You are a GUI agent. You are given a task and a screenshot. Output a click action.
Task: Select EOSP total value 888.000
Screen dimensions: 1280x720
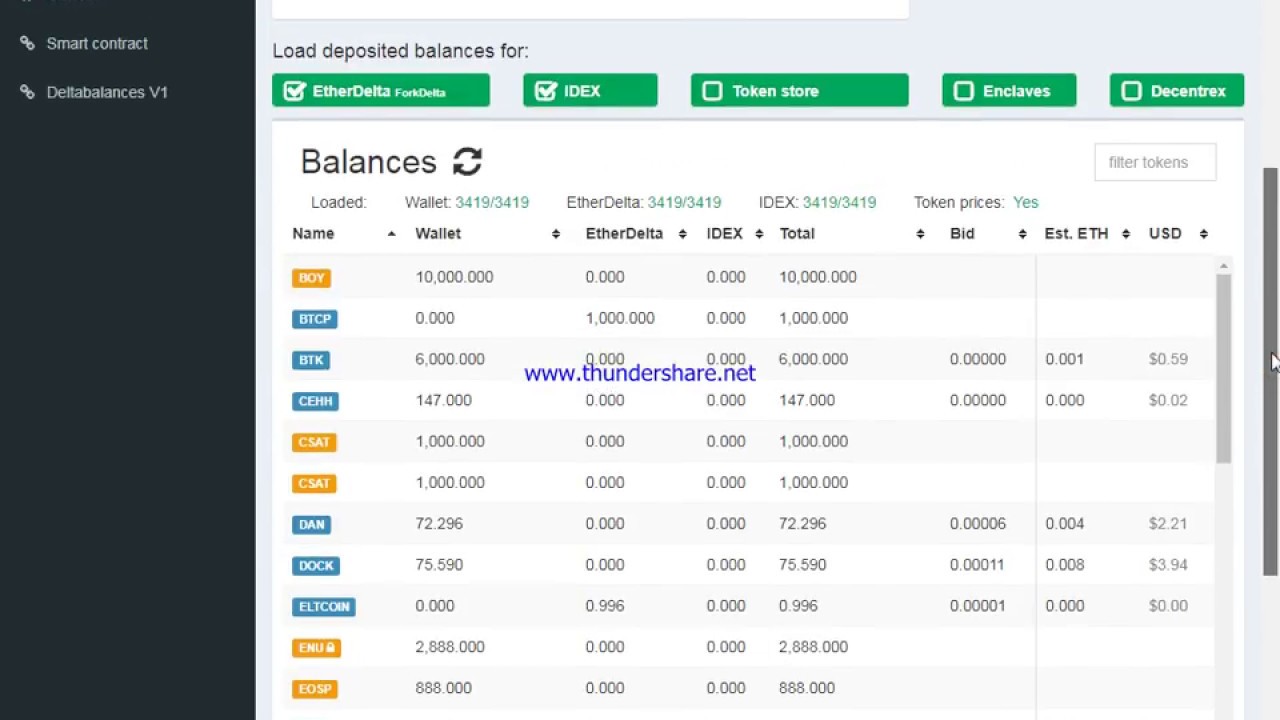[x=807, y=687]
